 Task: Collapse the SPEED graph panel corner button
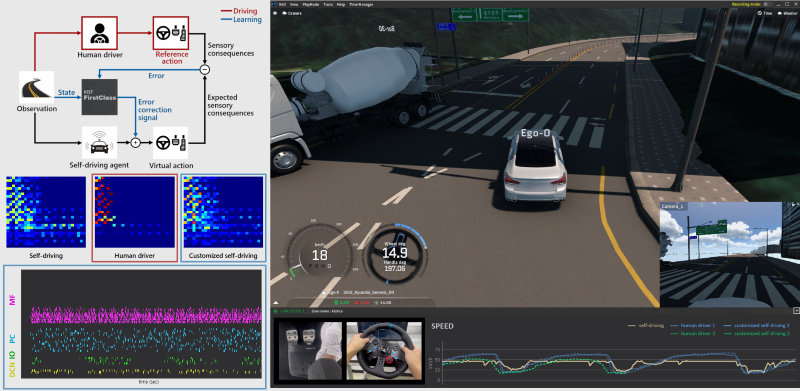(796, 310)
